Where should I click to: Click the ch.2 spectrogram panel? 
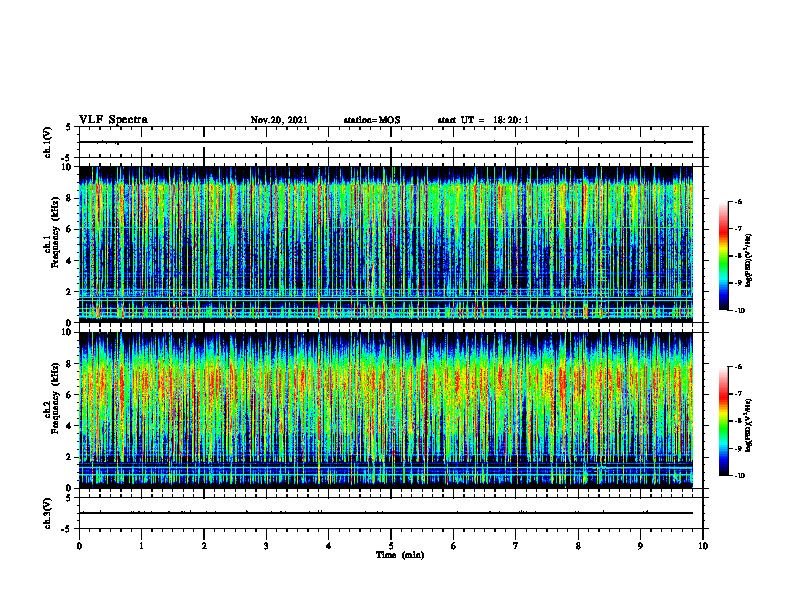(x=386, y=410)
